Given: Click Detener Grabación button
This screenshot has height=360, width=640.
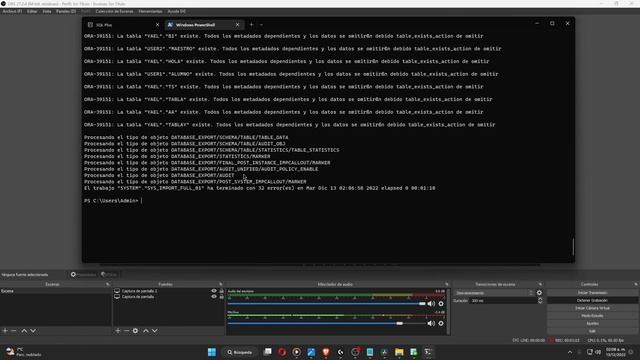Looking at the screenshot, I should click(592, 300).
